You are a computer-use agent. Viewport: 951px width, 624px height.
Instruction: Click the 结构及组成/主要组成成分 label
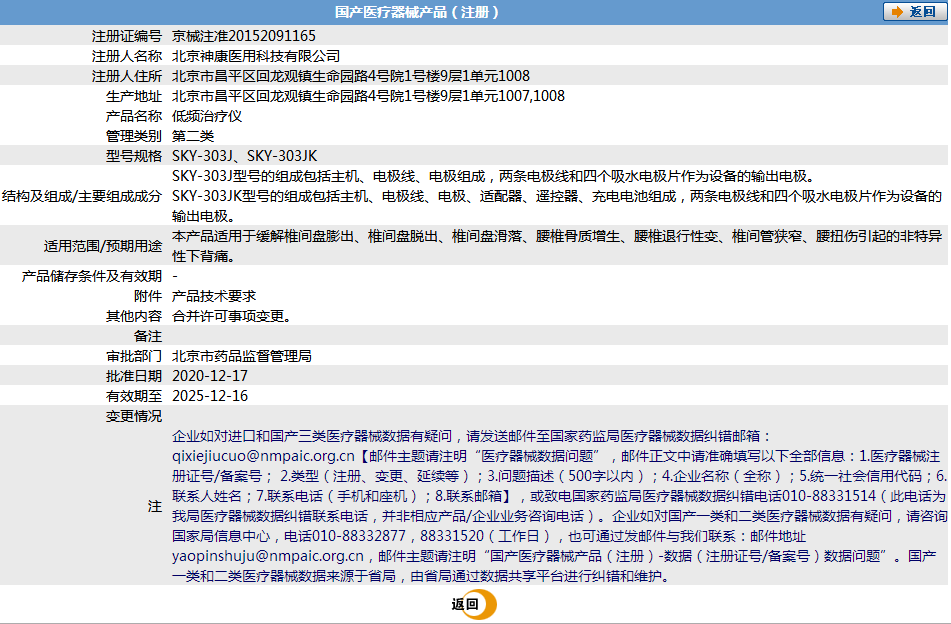(x=82, y=196)
